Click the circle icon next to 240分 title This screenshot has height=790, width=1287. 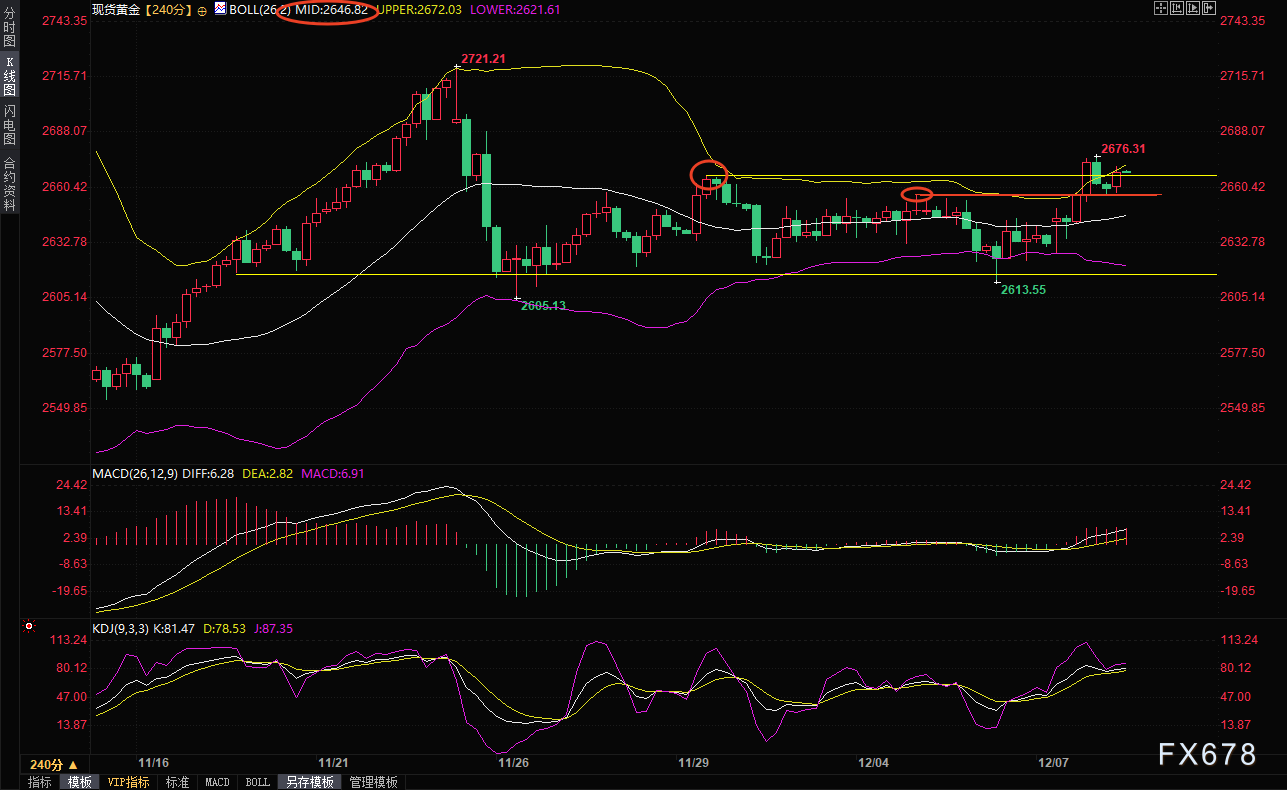[202, 9]
